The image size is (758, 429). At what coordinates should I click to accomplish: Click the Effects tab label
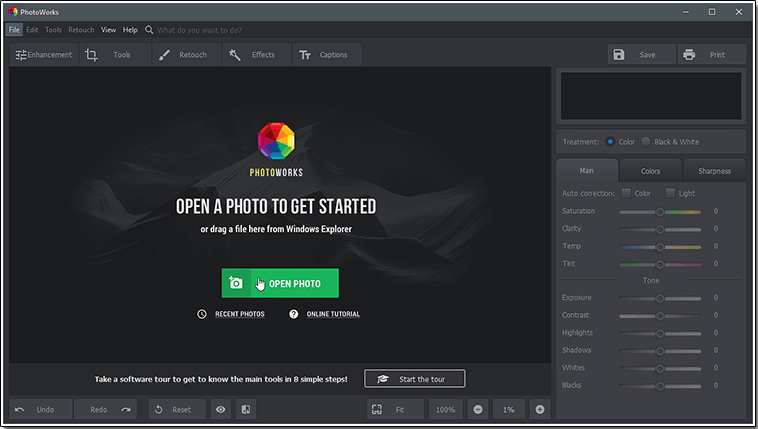tap(263, 55)
